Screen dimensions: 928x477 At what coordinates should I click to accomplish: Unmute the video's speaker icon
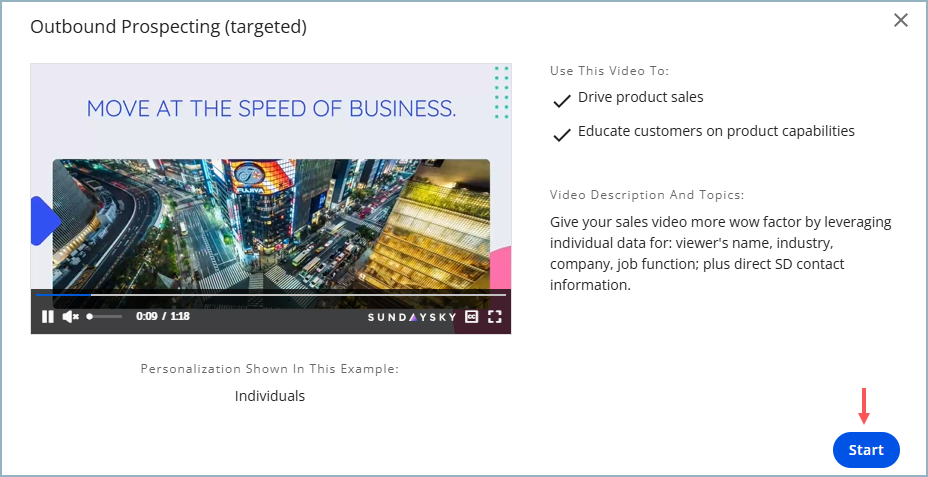tap(70, 317)
